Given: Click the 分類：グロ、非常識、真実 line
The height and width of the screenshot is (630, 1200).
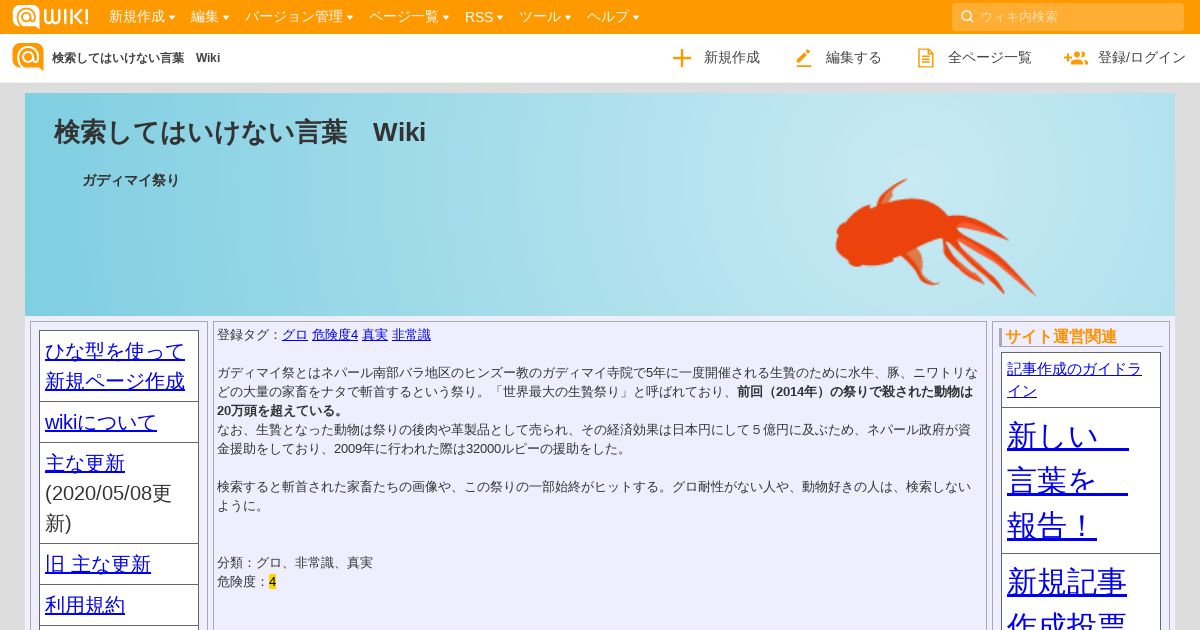Looking at the screenshot, I should (295, 563).
